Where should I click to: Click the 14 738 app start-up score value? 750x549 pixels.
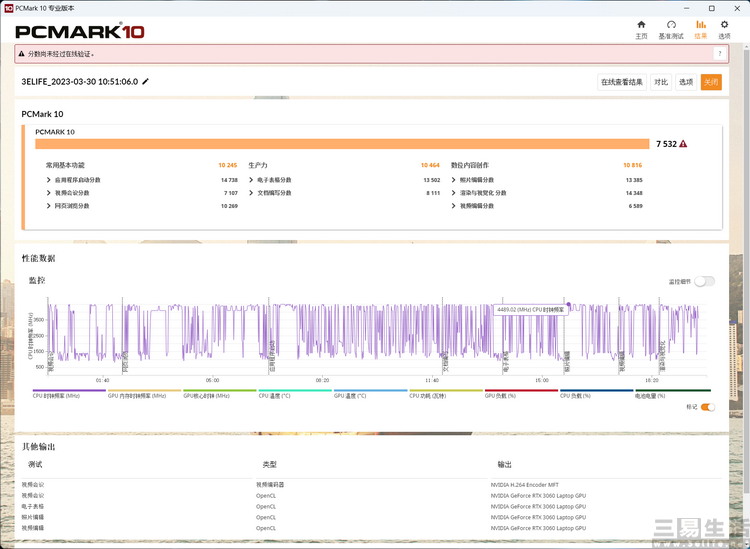pos(229,180)
